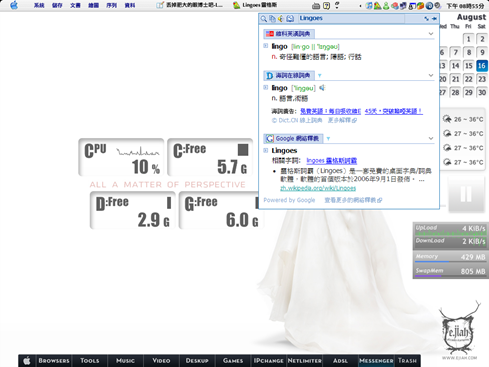Viewport: 489px width, 367px height.
Task: Click the blue round tray icon near the clock
Action: point(429,6)
